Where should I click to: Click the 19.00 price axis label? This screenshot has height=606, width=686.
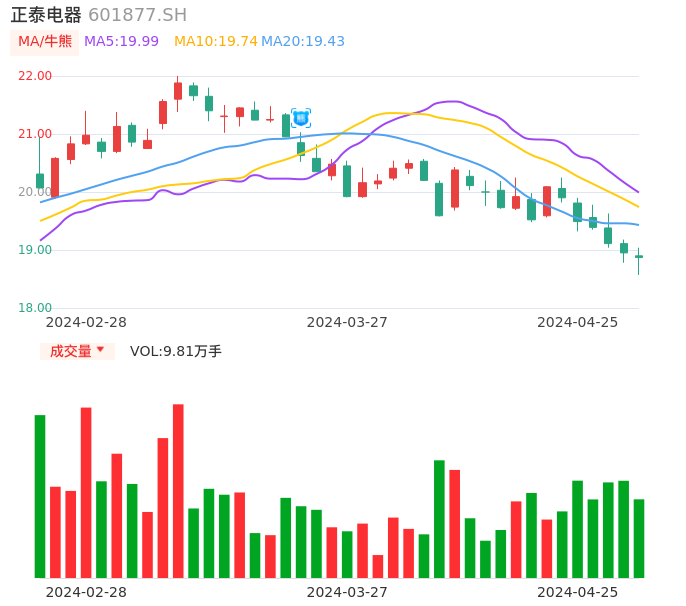pyautogui.click(x=35, y=250)
